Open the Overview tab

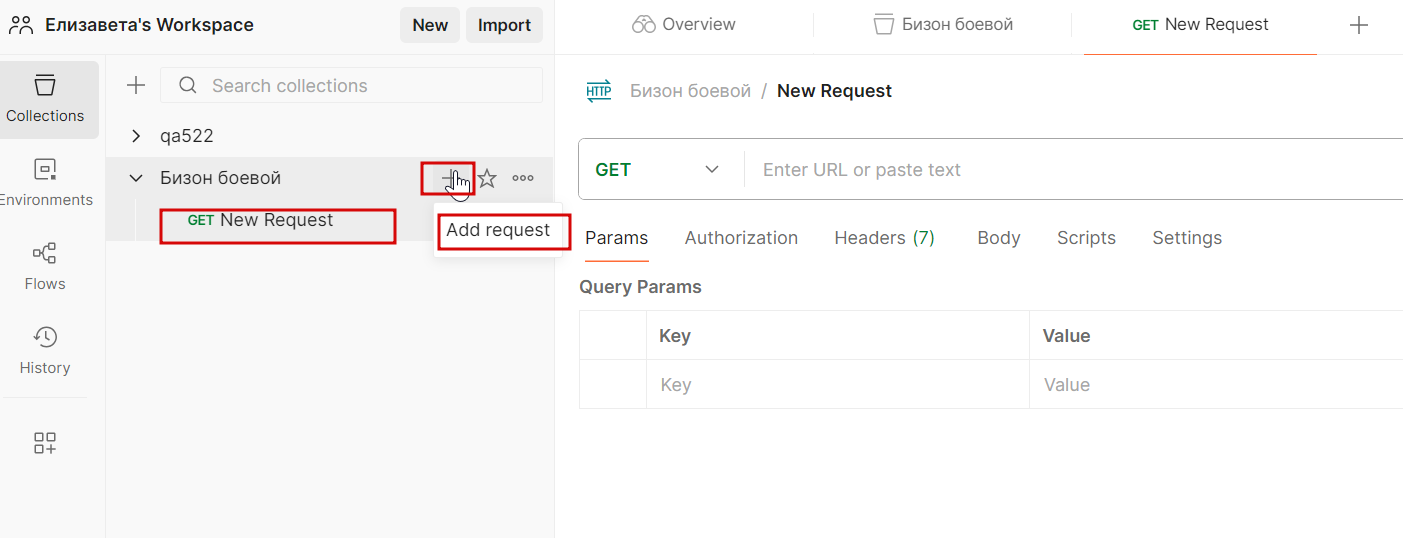point(684,25)
